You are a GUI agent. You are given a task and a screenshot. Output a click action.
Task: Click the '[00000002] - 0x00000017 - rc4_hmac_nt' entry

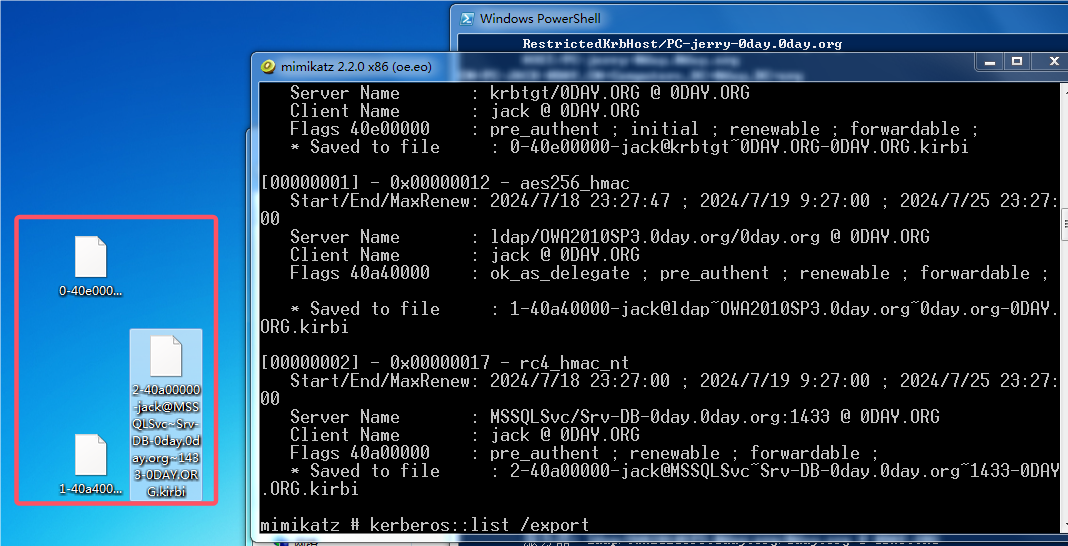[x=445, y=363]
